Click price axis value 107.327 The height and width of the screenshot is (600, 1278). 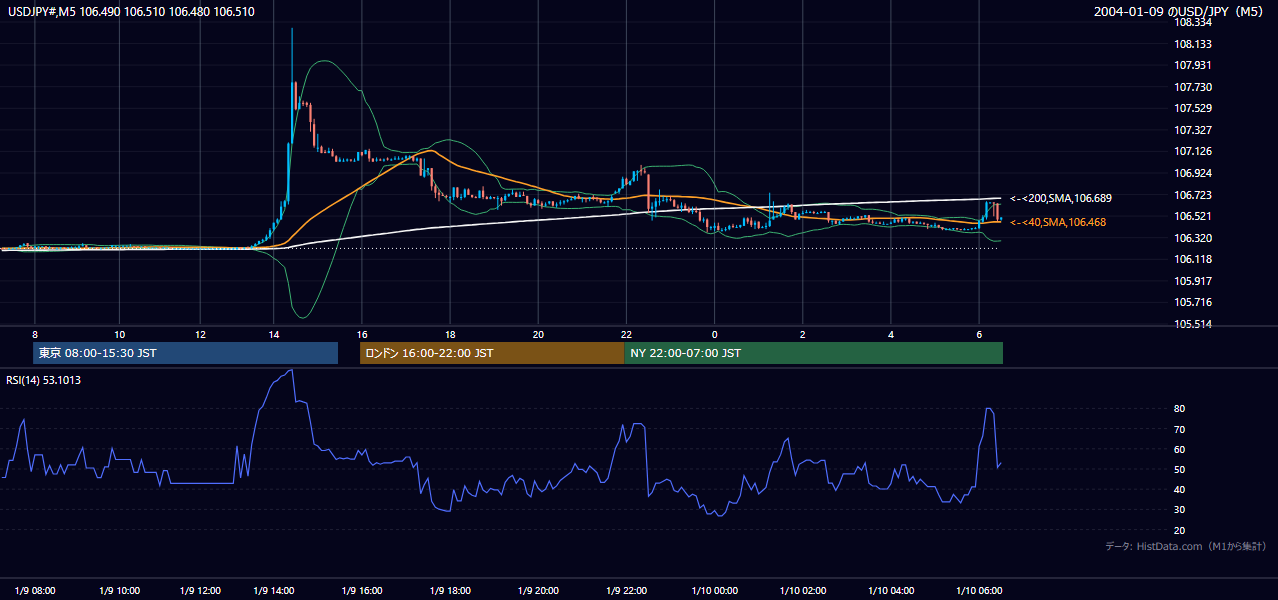[x=1192, y=130]
